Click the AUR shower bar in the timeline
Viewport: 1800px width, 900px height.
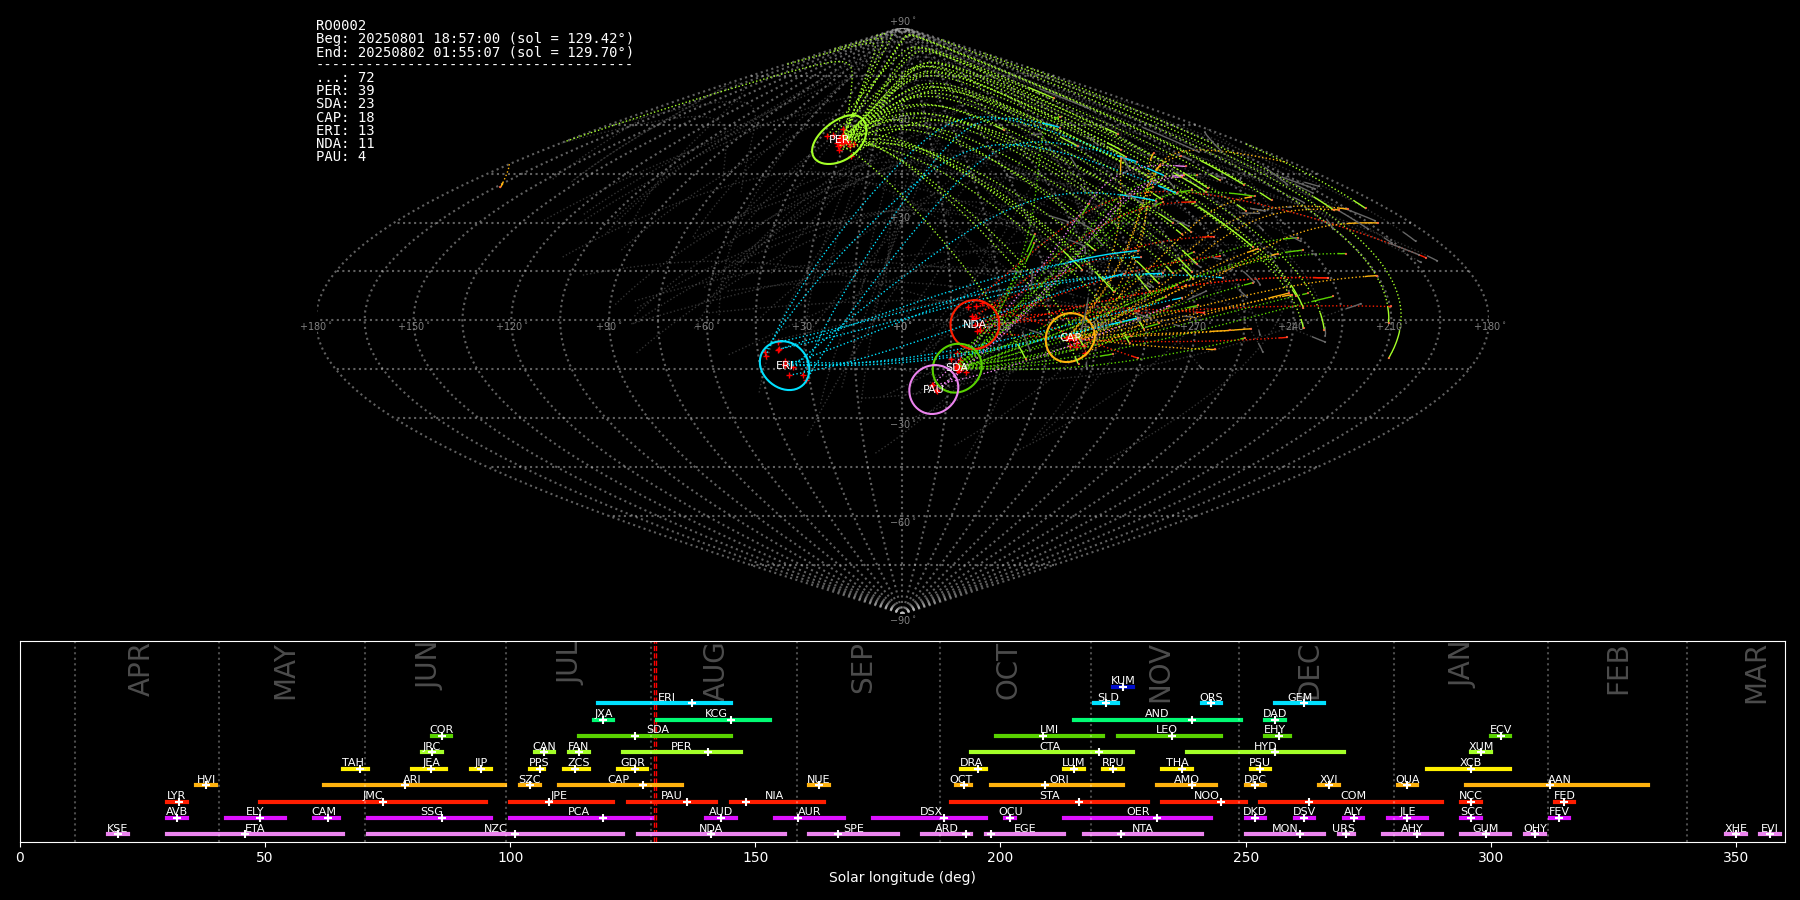(x=809, y=818)
